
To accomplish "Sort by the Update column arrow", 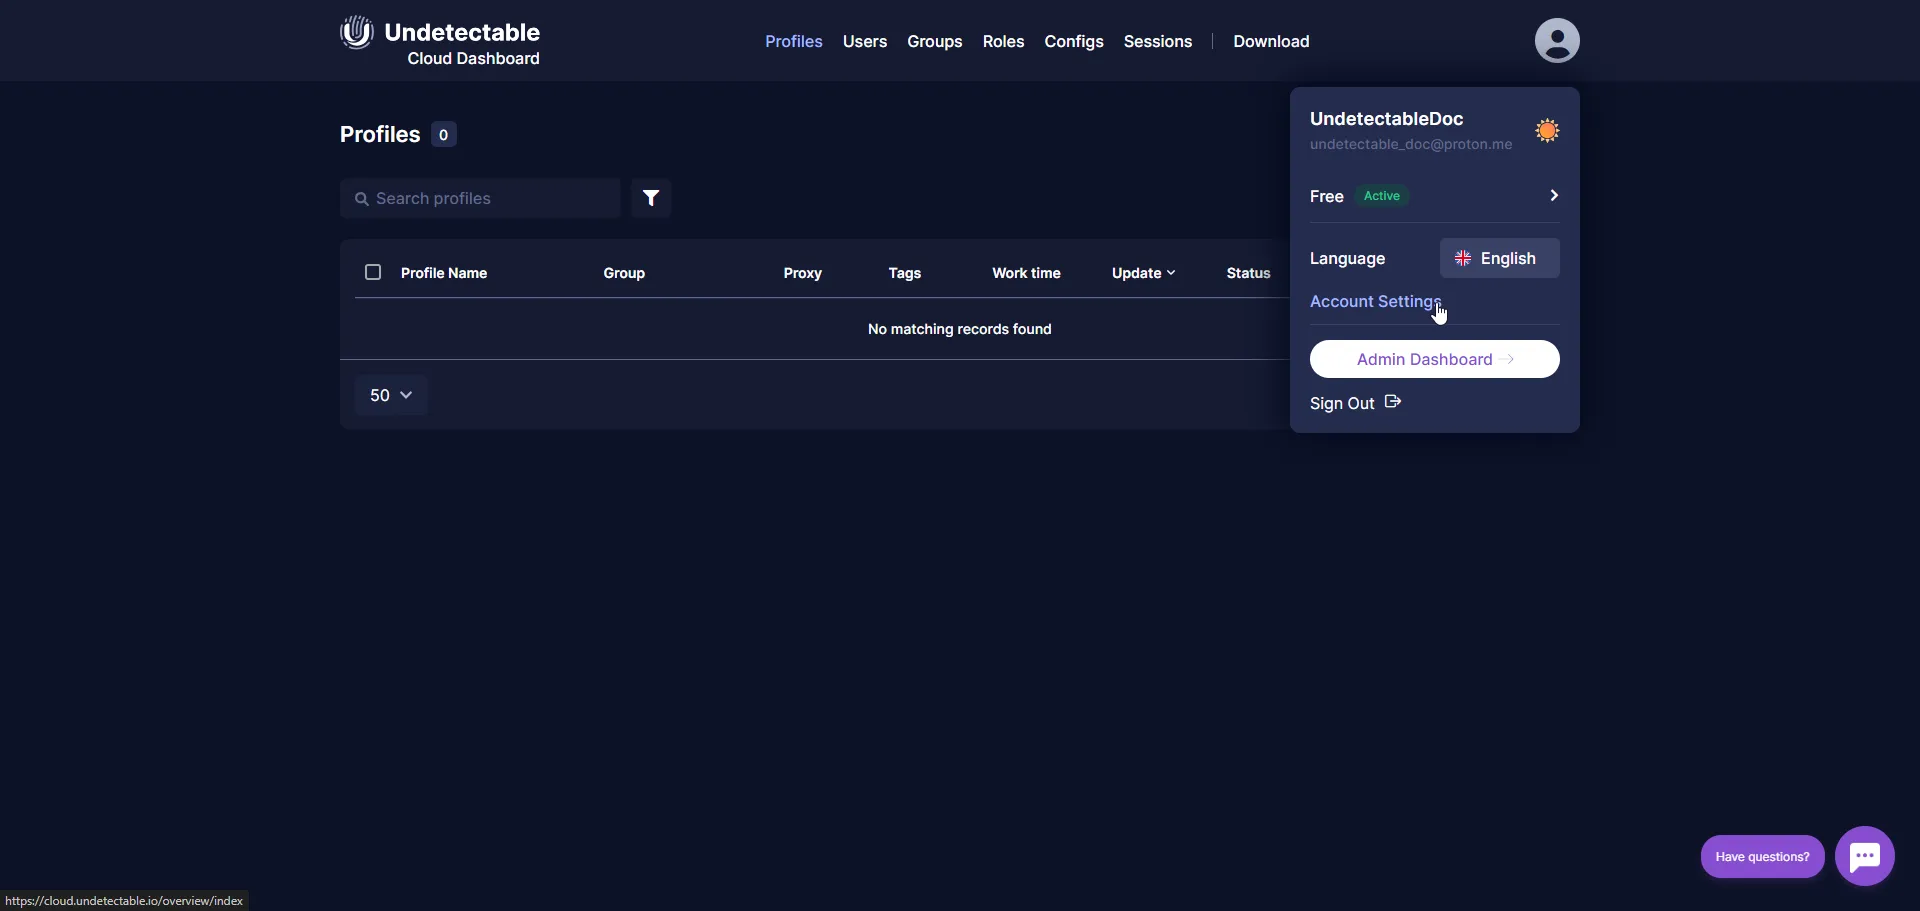I will click(1171, 273).
